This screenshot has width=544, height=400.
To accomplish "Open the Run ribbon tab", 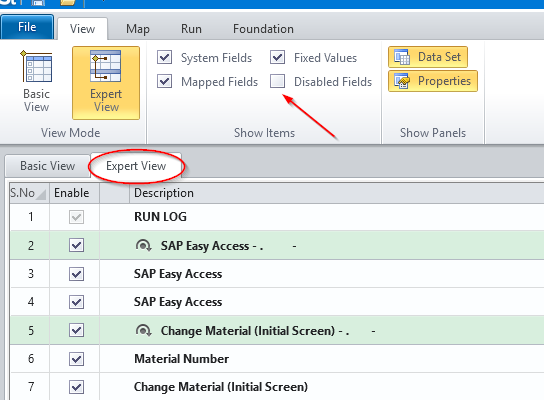I will [191, 29].
